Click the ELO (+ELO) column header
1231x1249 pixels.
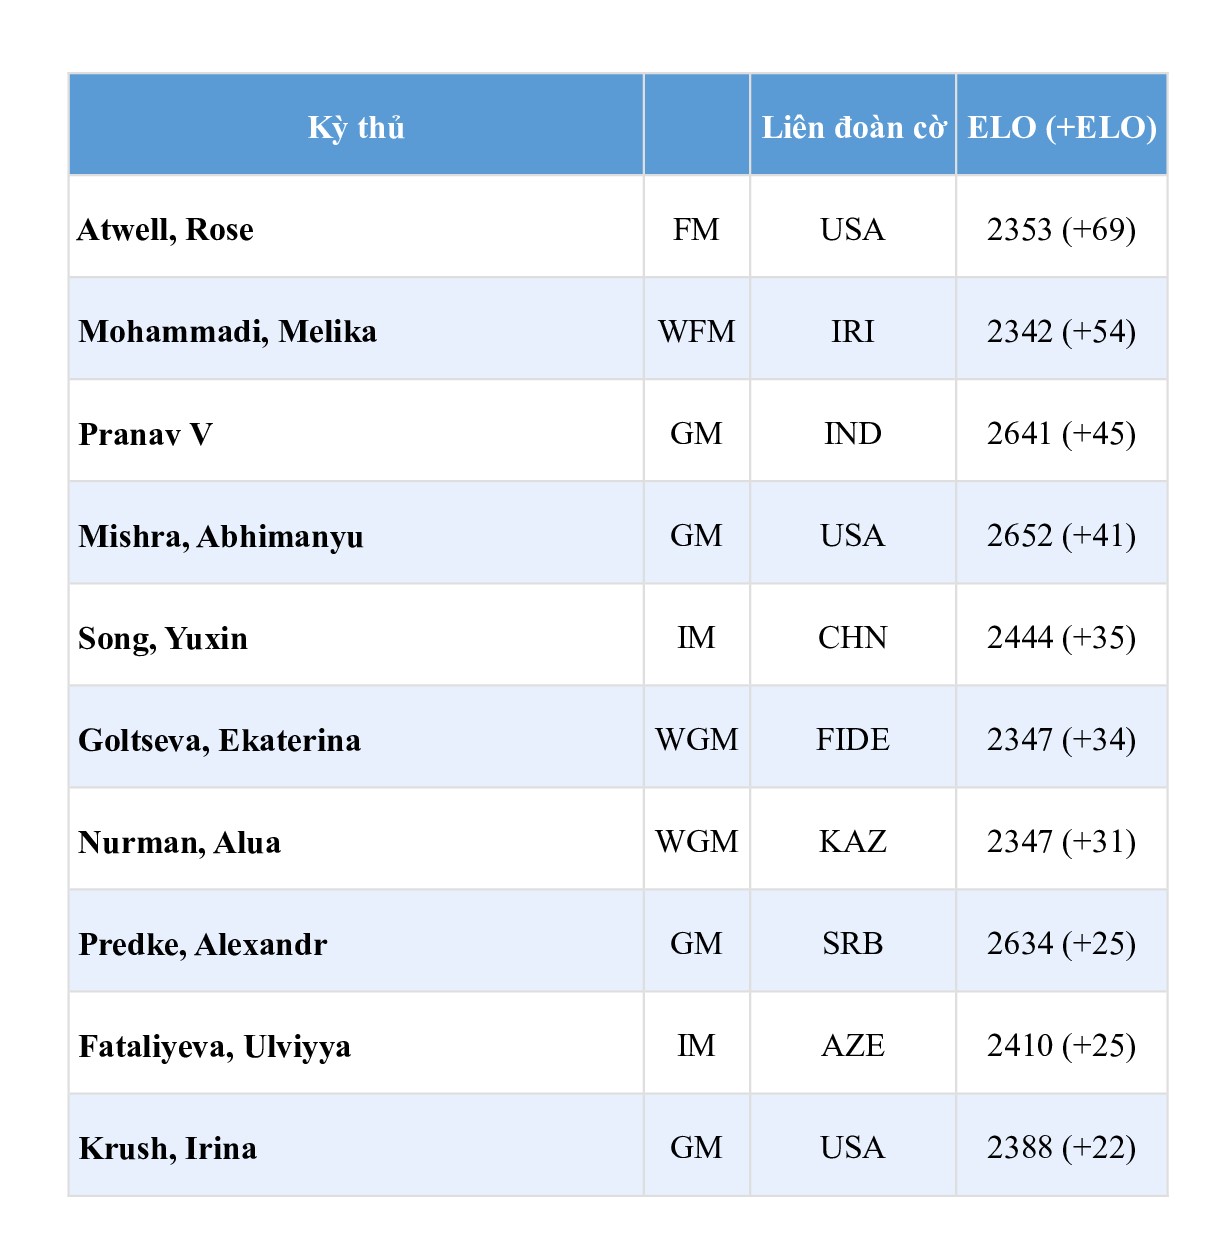pyautogui.click(x=1062, y=127)
